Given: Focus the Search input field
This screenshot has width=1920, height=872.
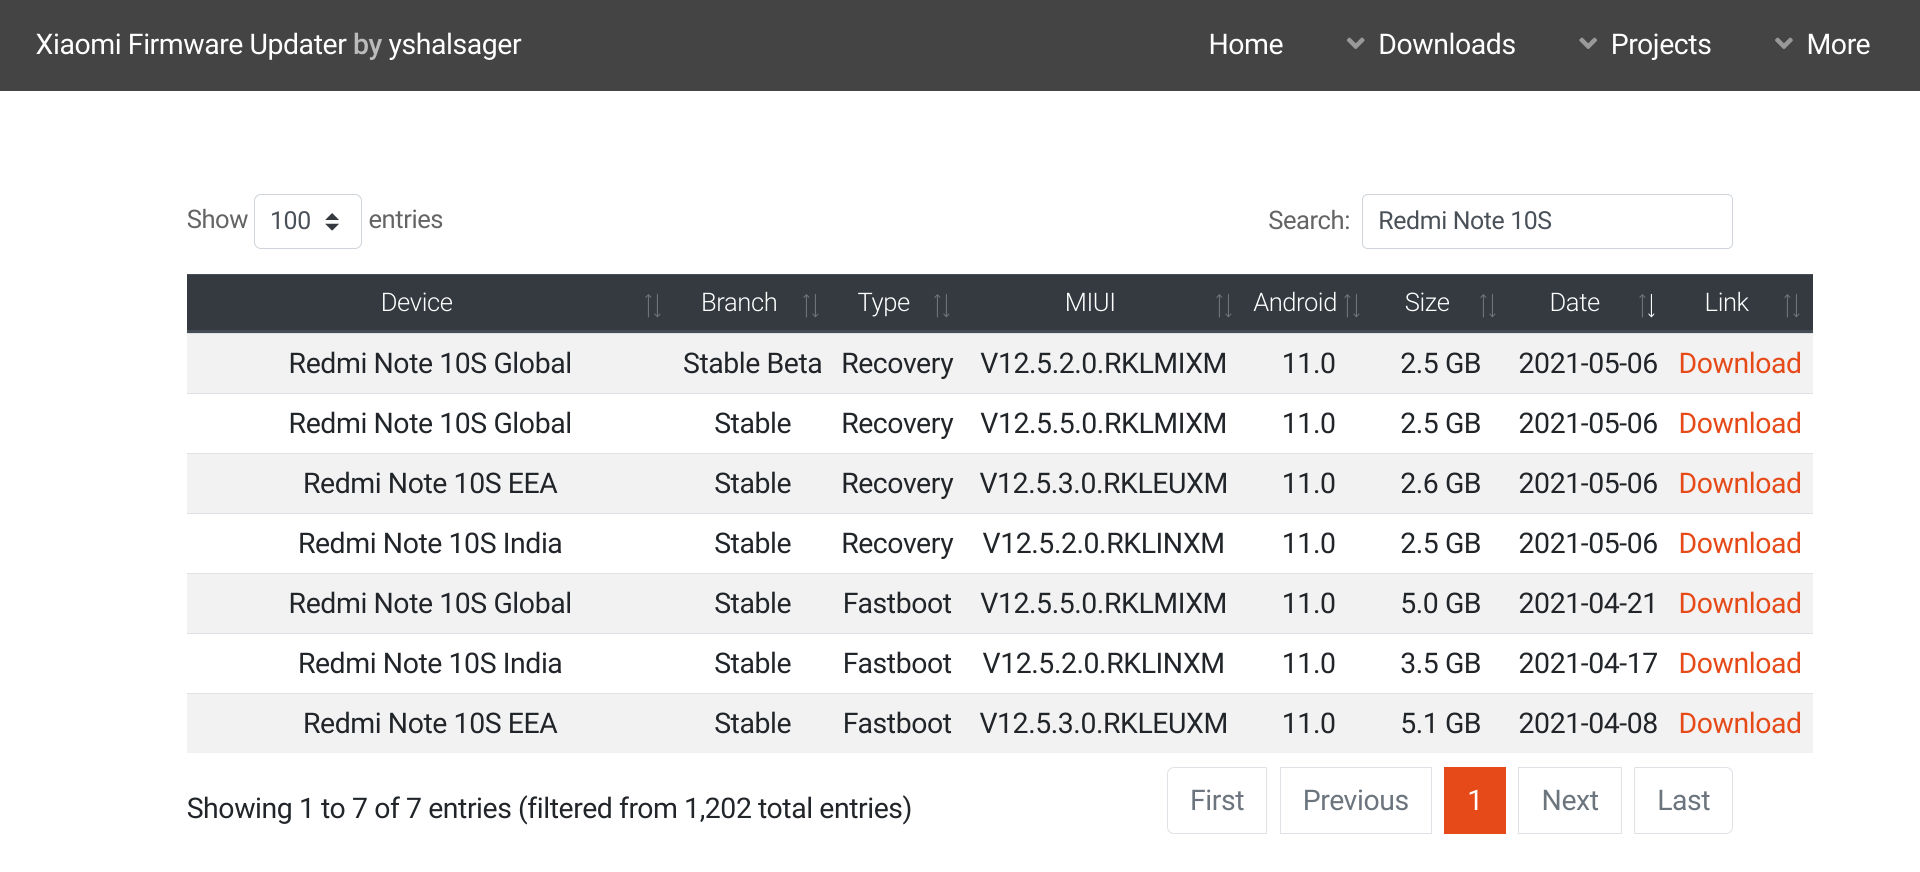Looking at the screenshot, I should pos(1547,221).
